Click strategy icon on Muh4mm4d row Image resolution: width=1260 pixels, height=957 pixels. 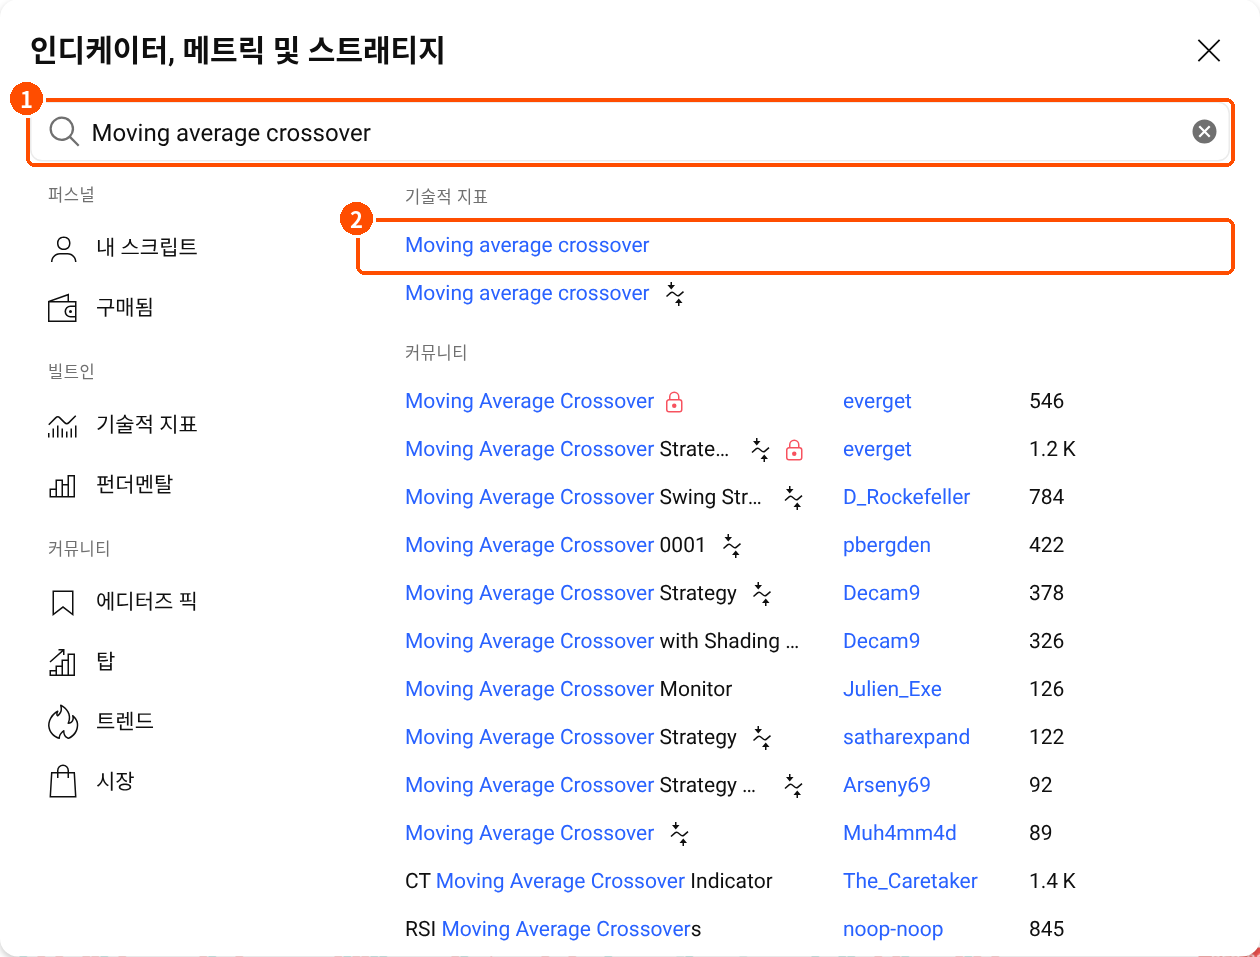[x=680, y=834]
